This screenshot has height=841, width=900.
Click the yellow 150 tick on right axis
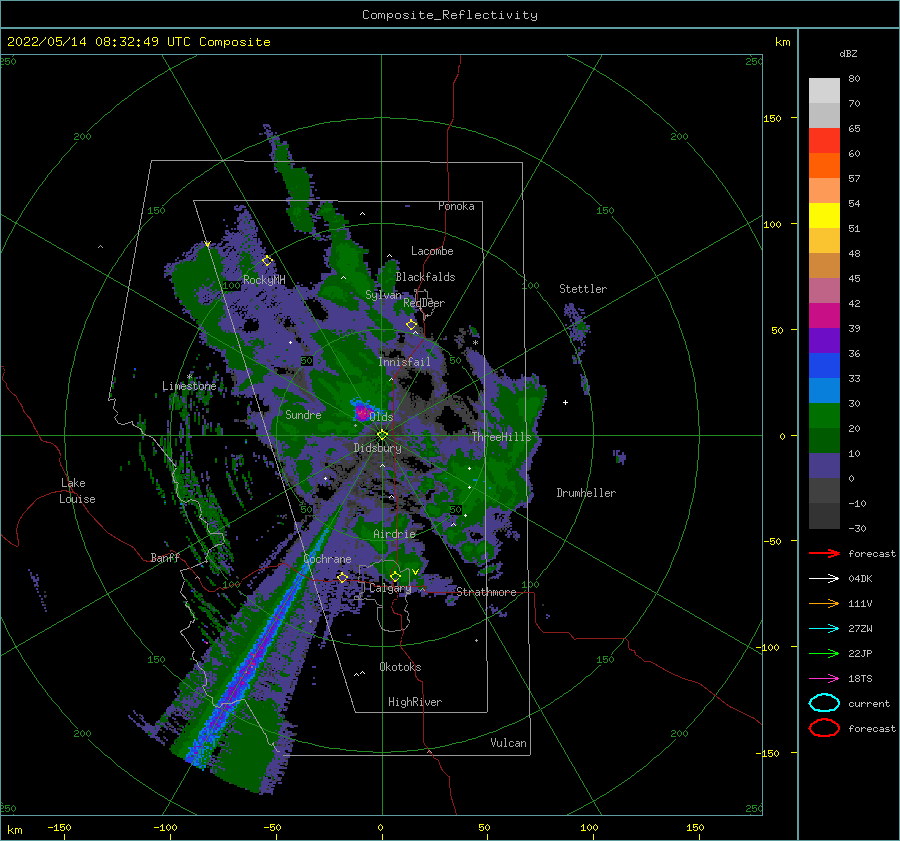coord(773,118)
